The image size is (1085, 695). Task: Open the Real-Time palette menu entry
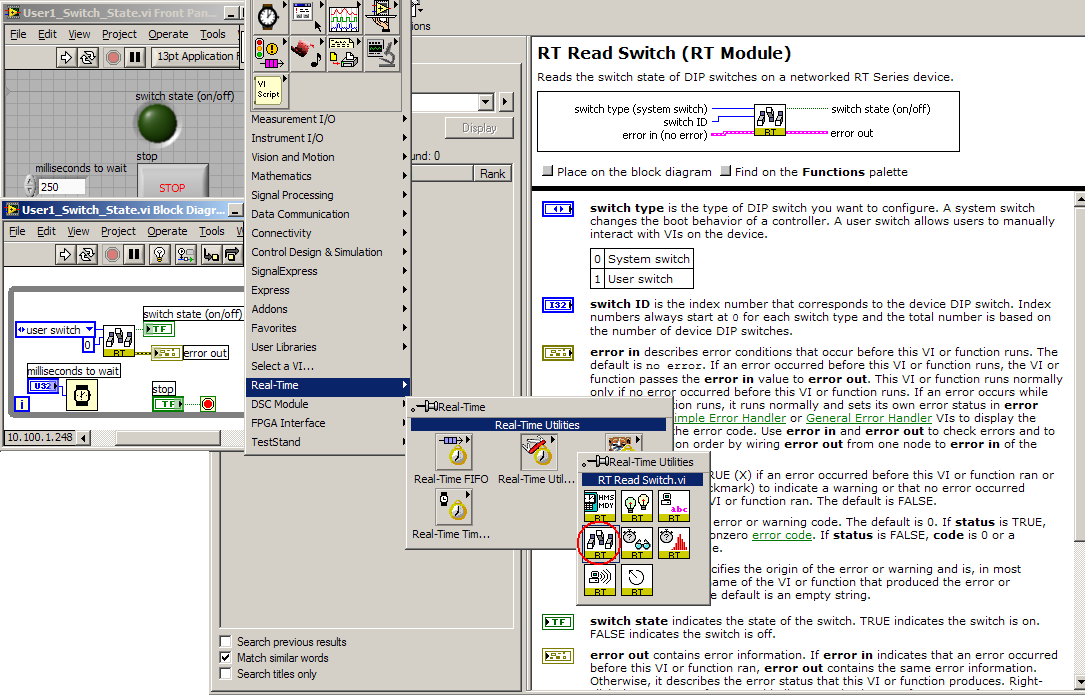pyautogui.click(x=328, y=385)
